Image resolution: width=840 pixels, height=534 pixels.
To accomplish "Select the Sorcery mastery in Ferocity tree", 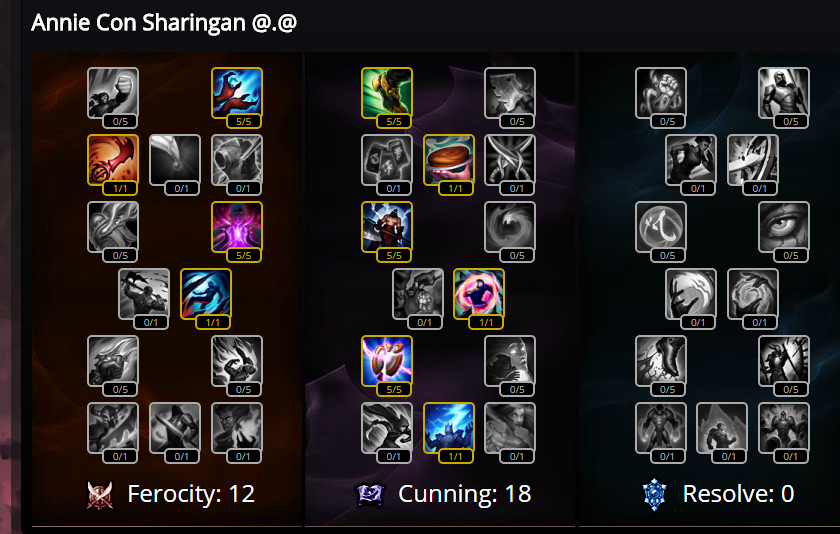I will click(237, 93).
